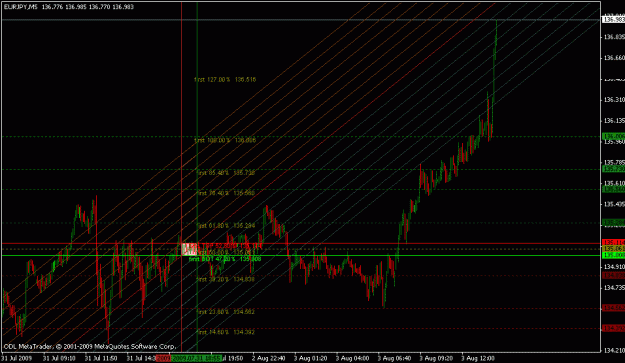Select the 100.00% Fibonacci level label
The image size is (625, 363).
point(225,140)
